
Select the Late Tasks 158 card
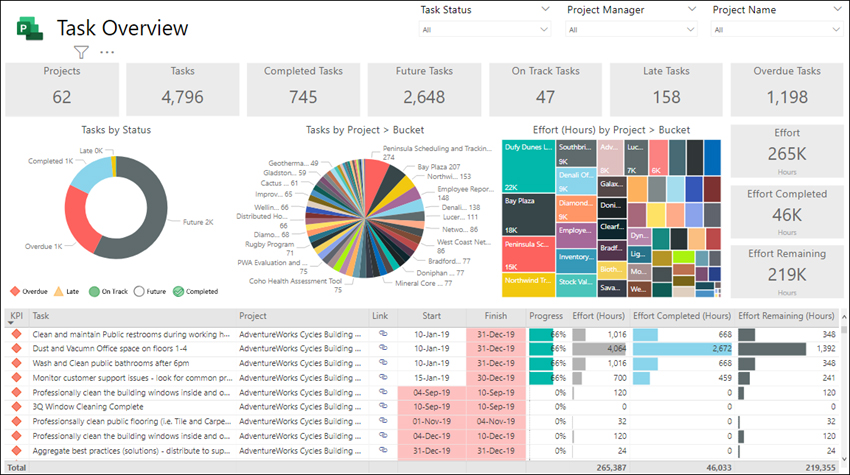[x=666, y=89]
